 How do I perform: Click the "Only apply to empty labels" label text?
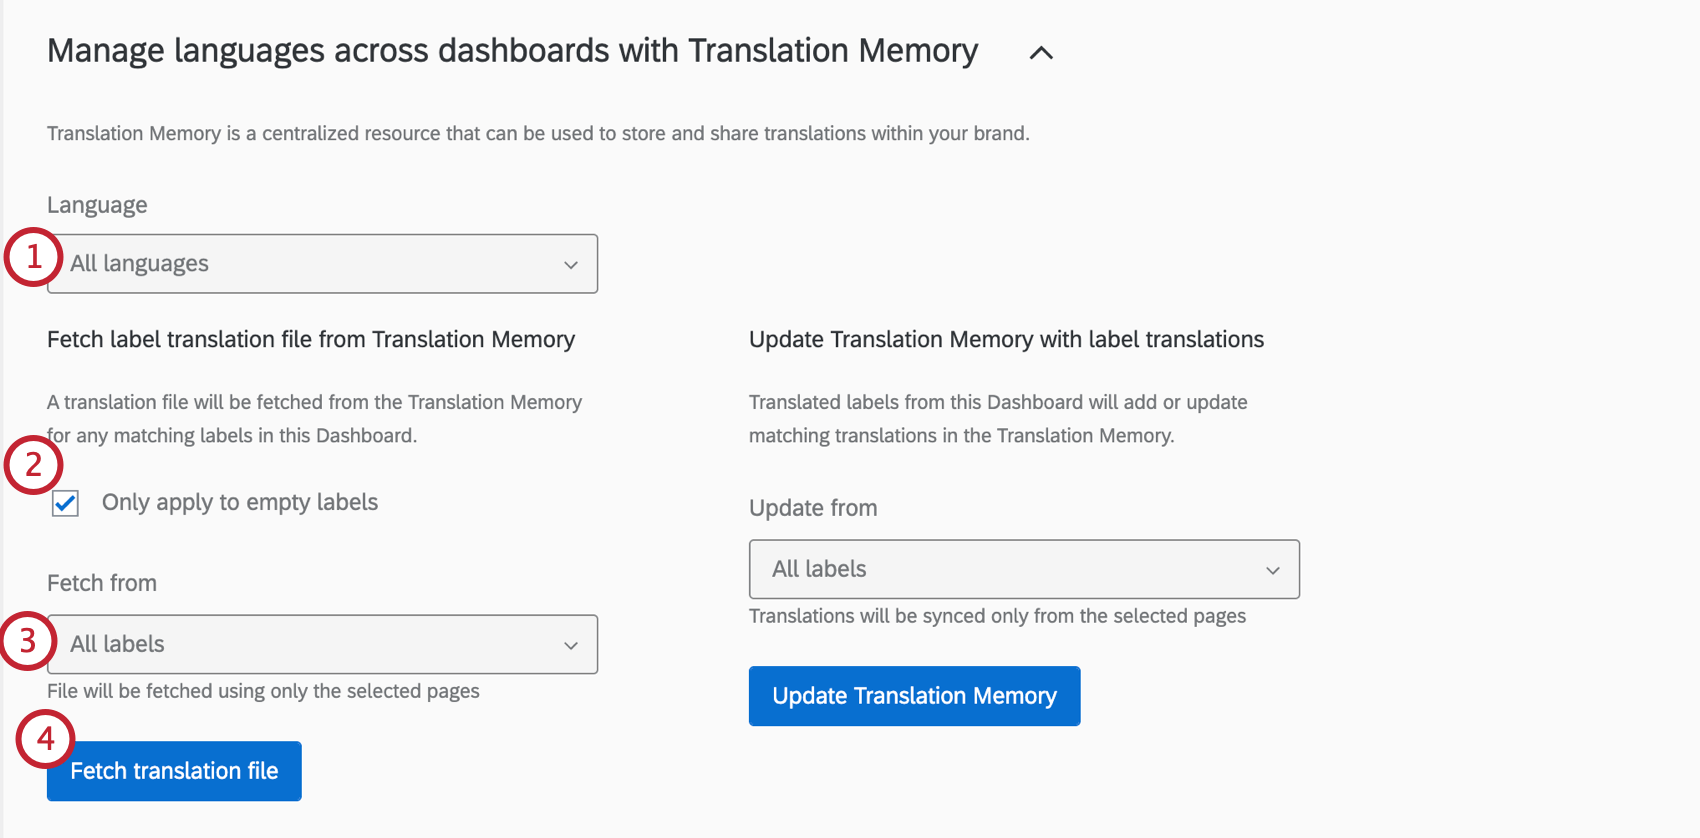(240, 502)
